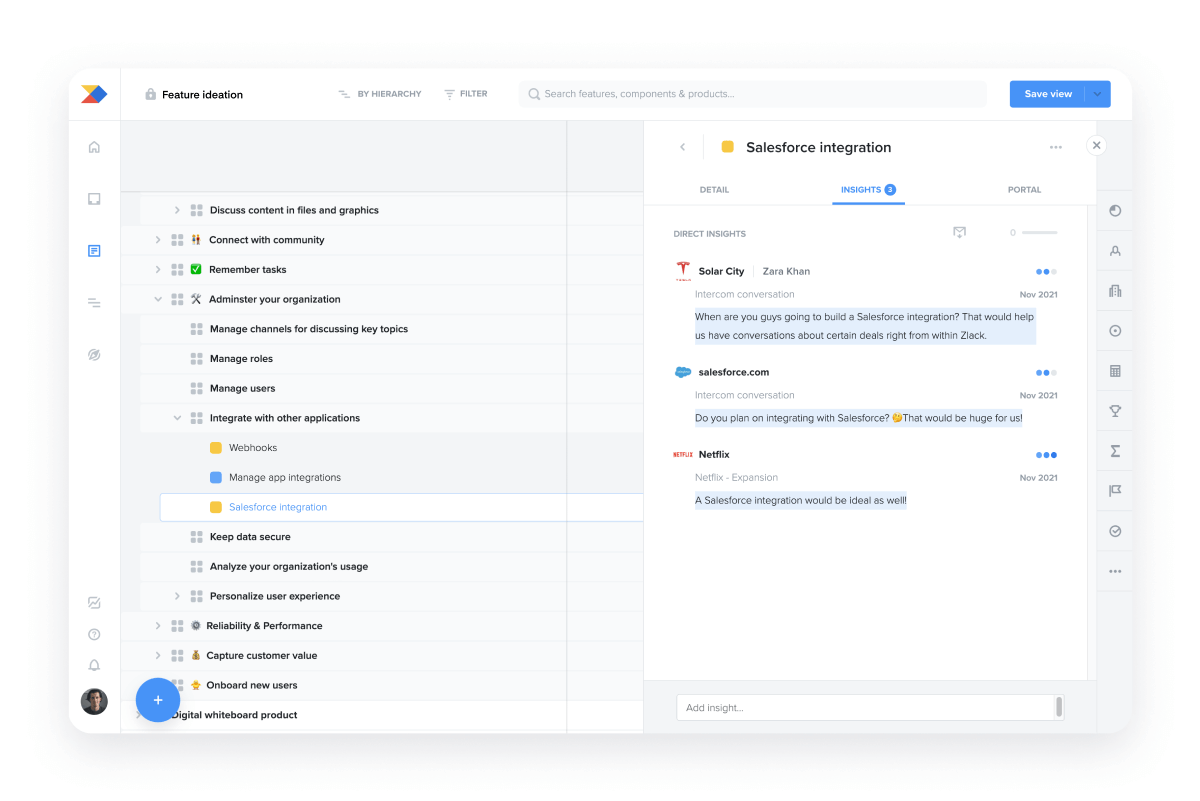The image size is (1200, 801).
Task: Set importance dots on salesforce.com insight
Action: [x=1046, y=372]
